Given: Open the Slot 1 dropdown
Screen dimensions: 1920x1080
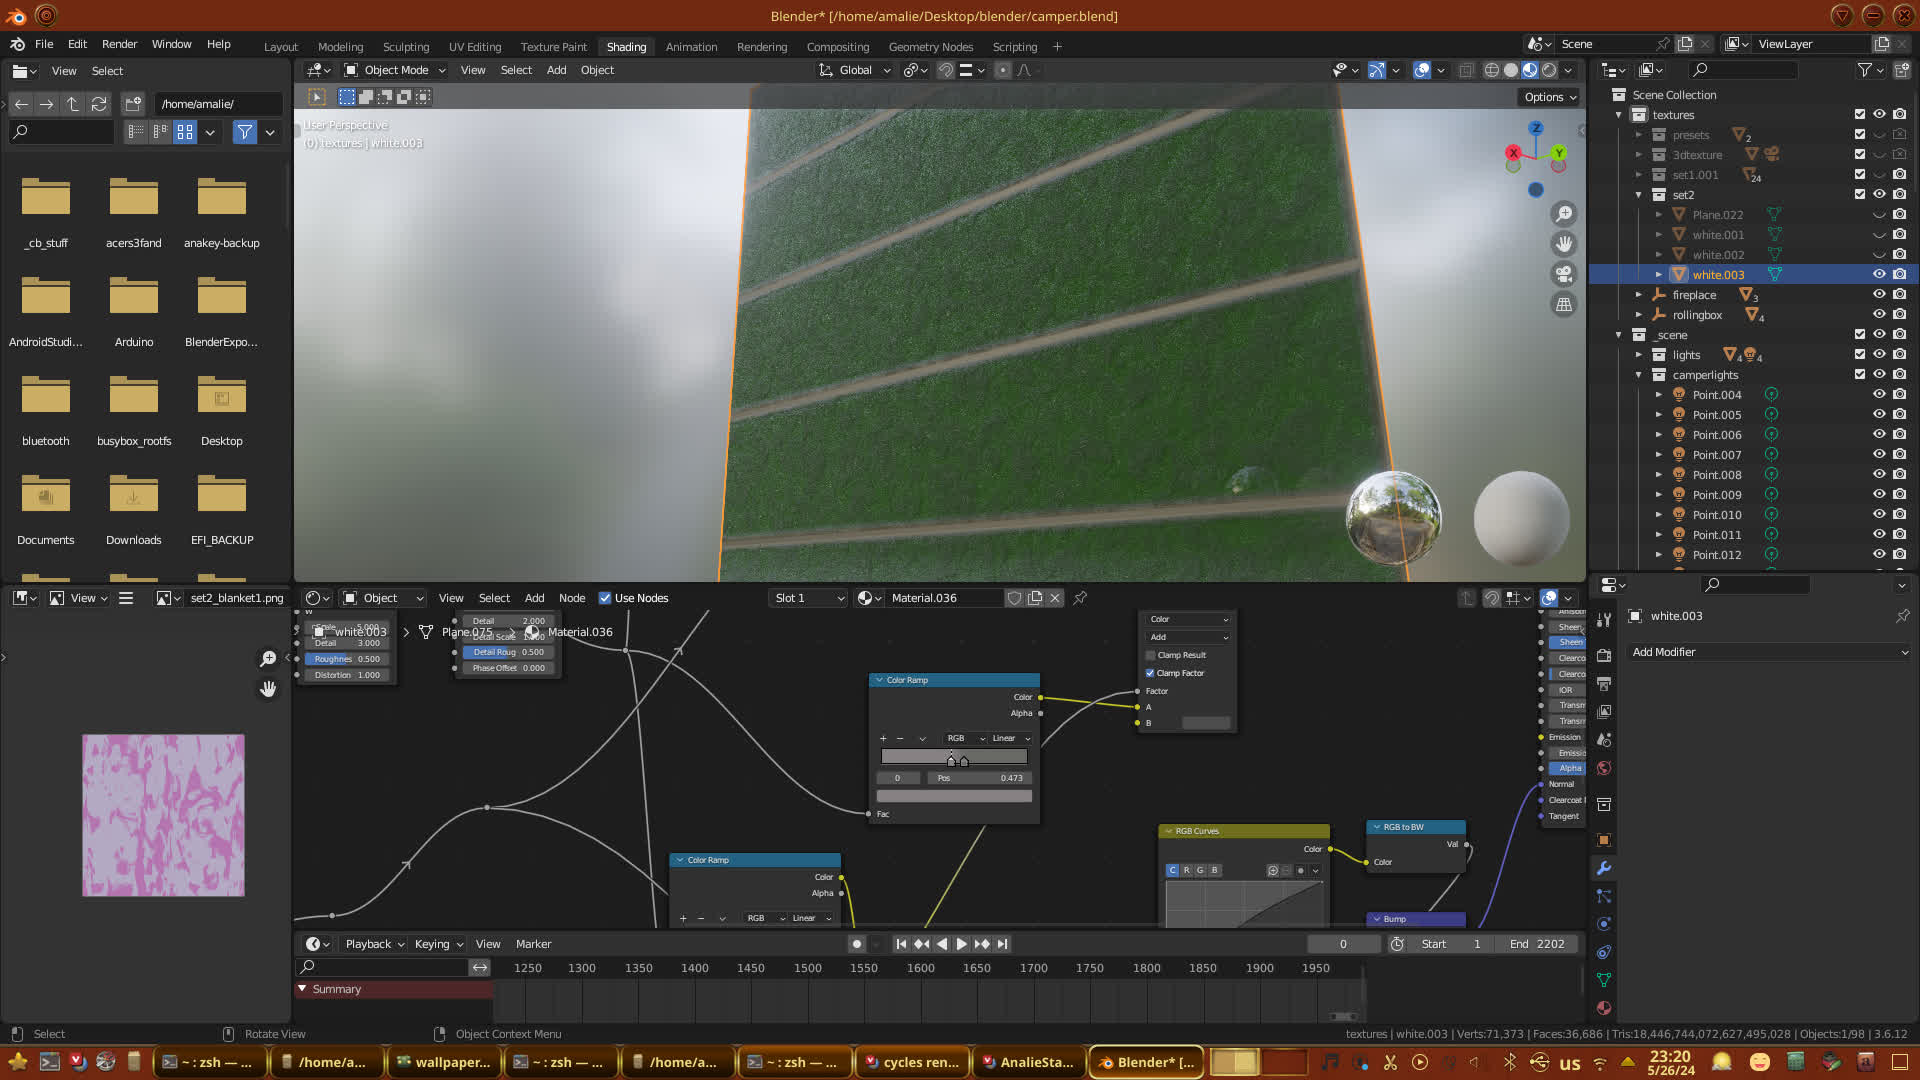Looking at the screenshot, I should [x=808, y=598].
